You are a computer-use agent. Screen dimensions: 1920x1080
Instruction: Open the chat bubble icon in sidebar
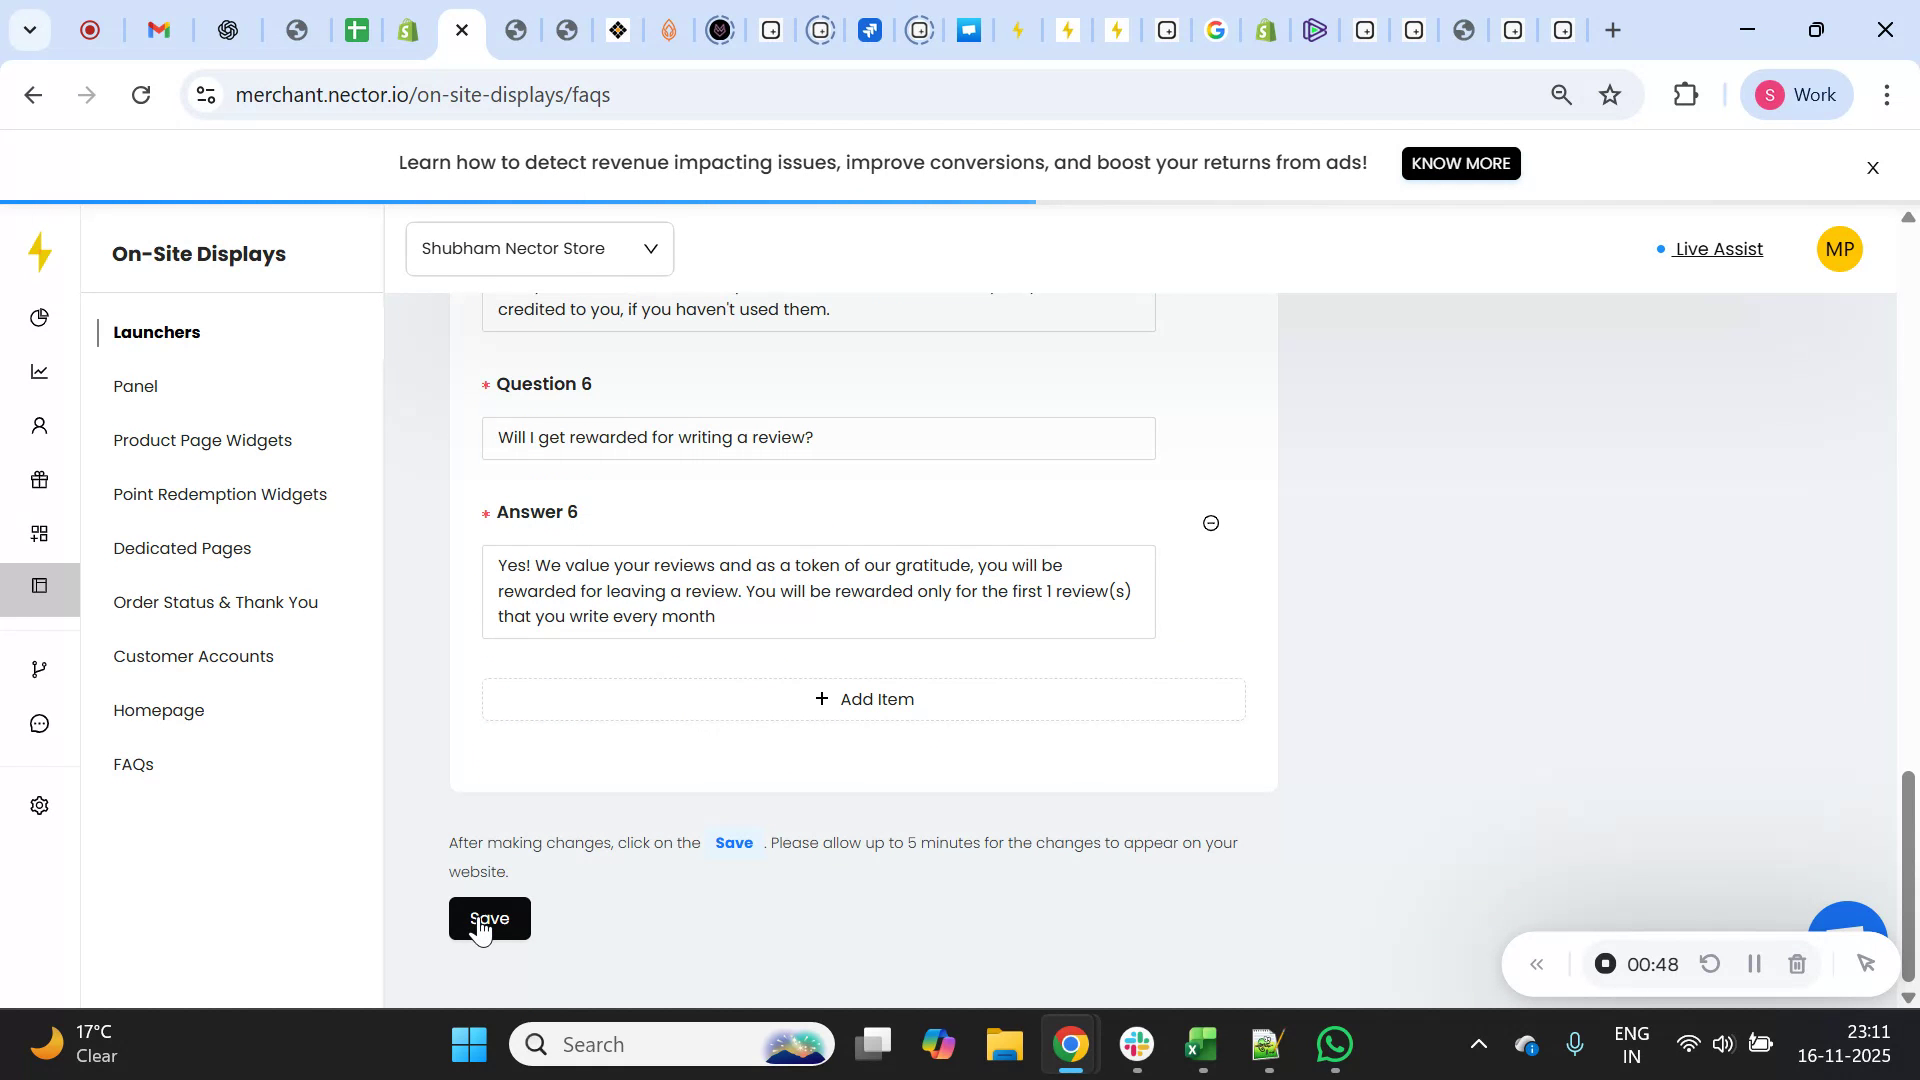tap(40, 723)
